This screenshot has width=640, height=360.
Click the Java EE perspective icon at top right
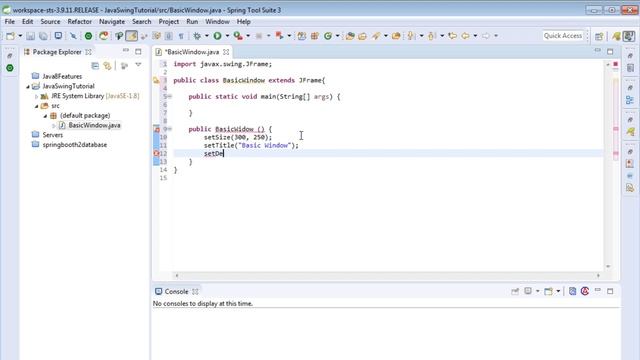[x=629, y=36]
